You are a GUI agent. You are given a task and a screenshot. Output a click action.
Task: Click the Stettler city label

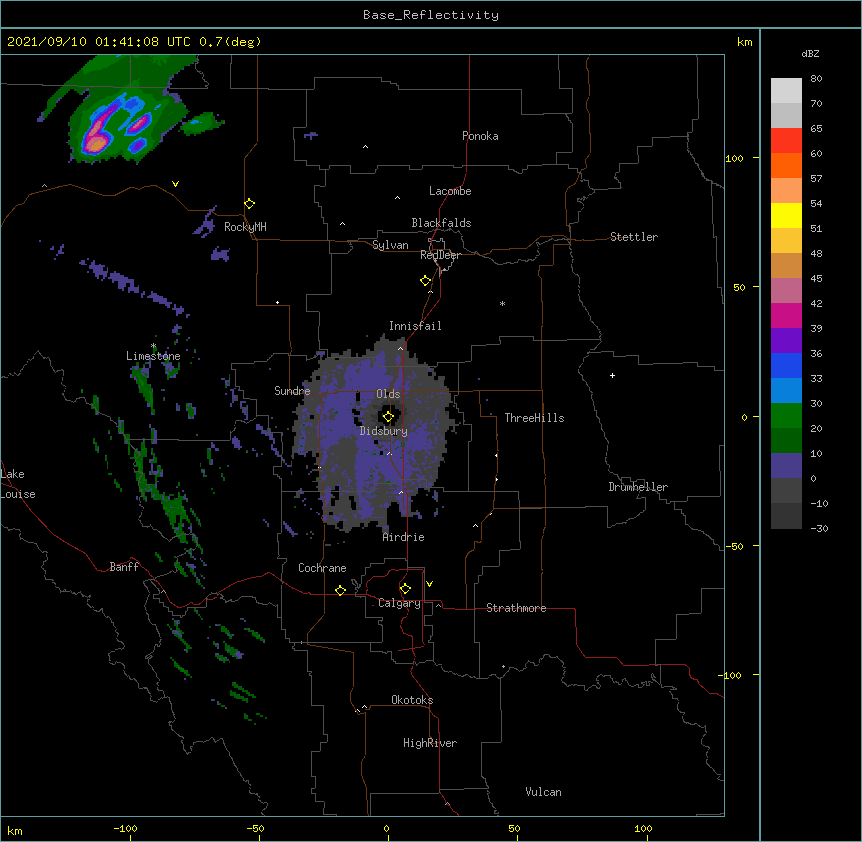634,237
